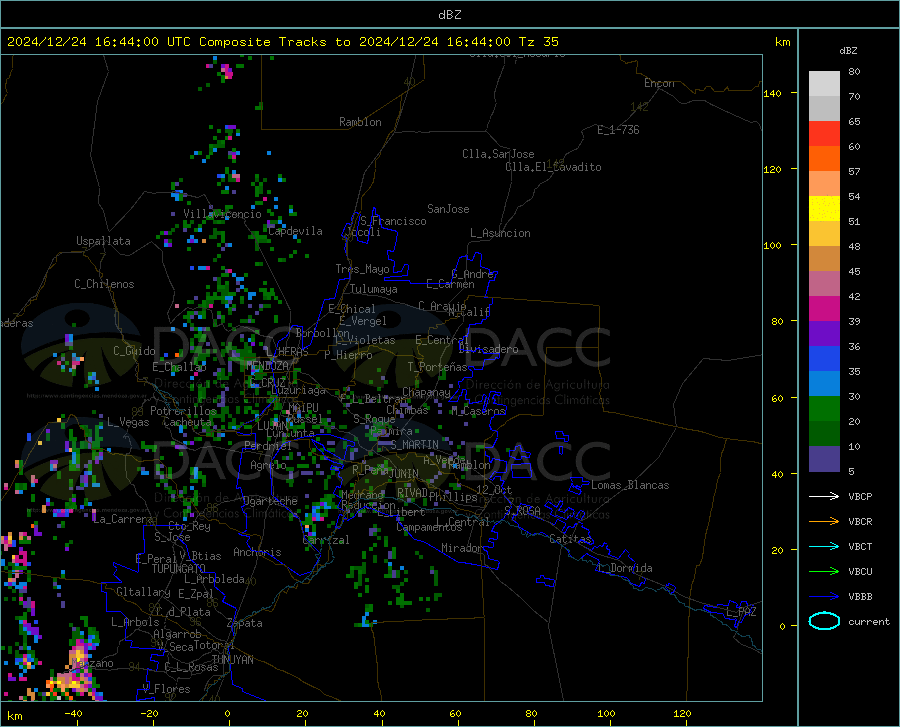The width and height of the screenshot is (900, 727).
Task: Click the S_Francisco place label
Action: tap(393, 221)
